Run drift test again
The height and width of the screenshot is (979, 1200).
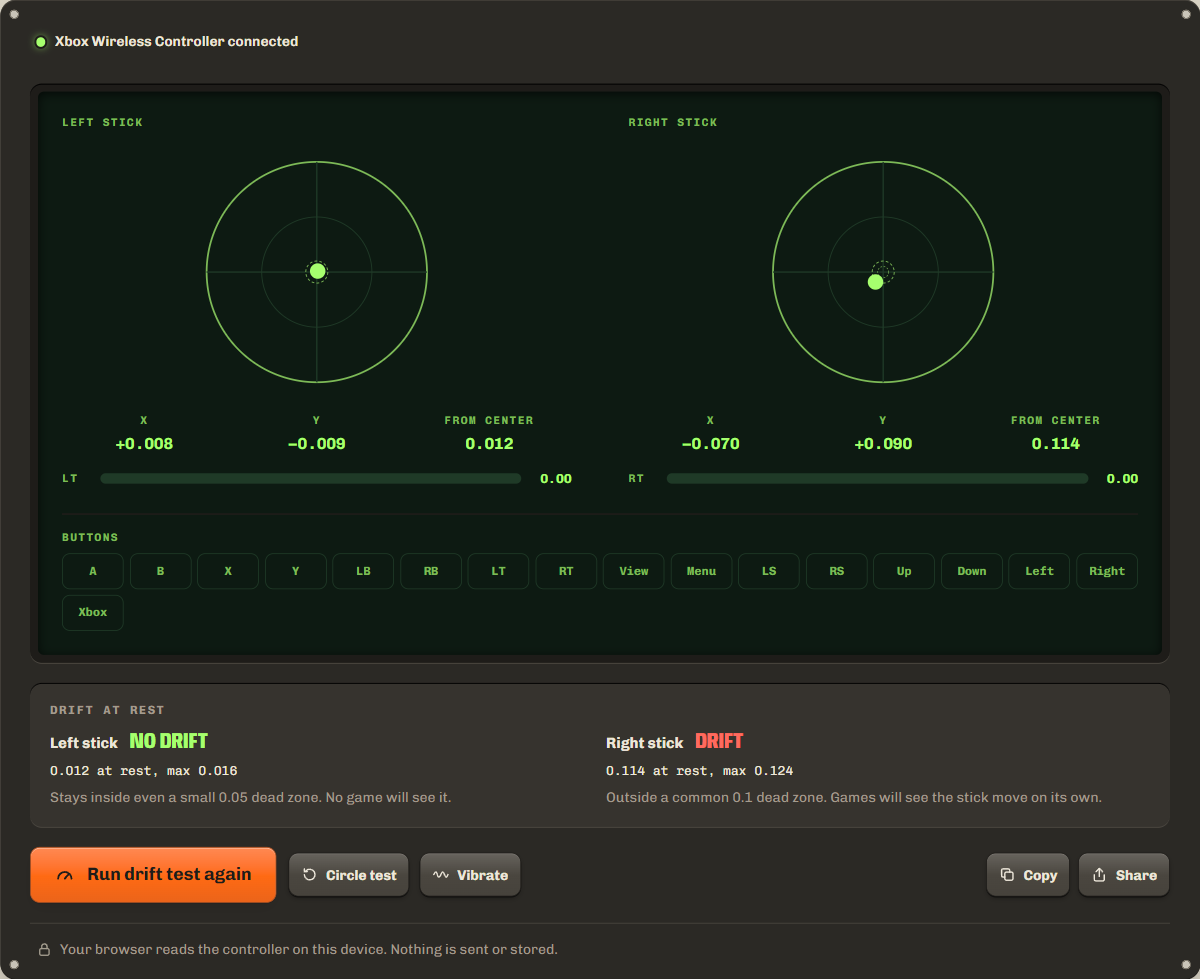153,875
